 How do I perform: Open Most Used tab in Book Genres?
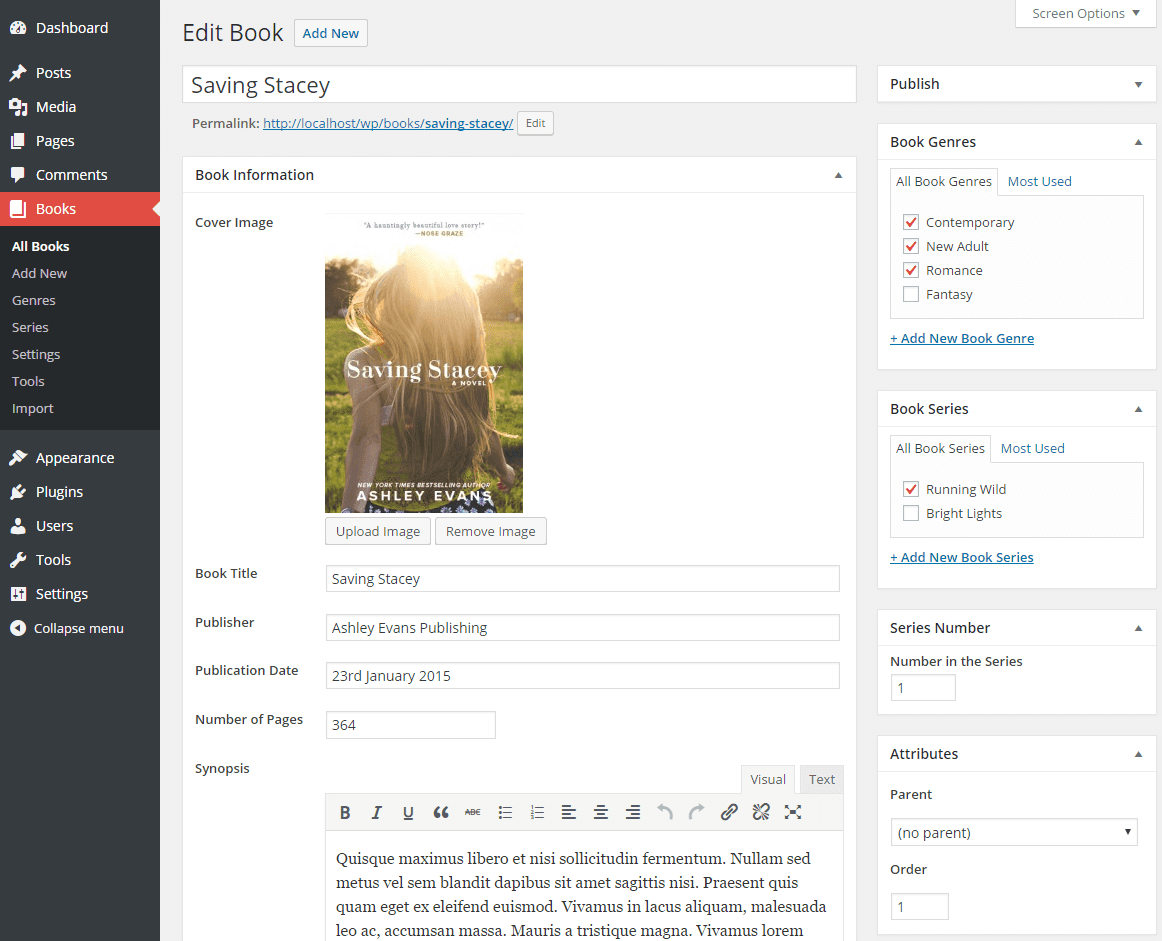(1039, 181)
